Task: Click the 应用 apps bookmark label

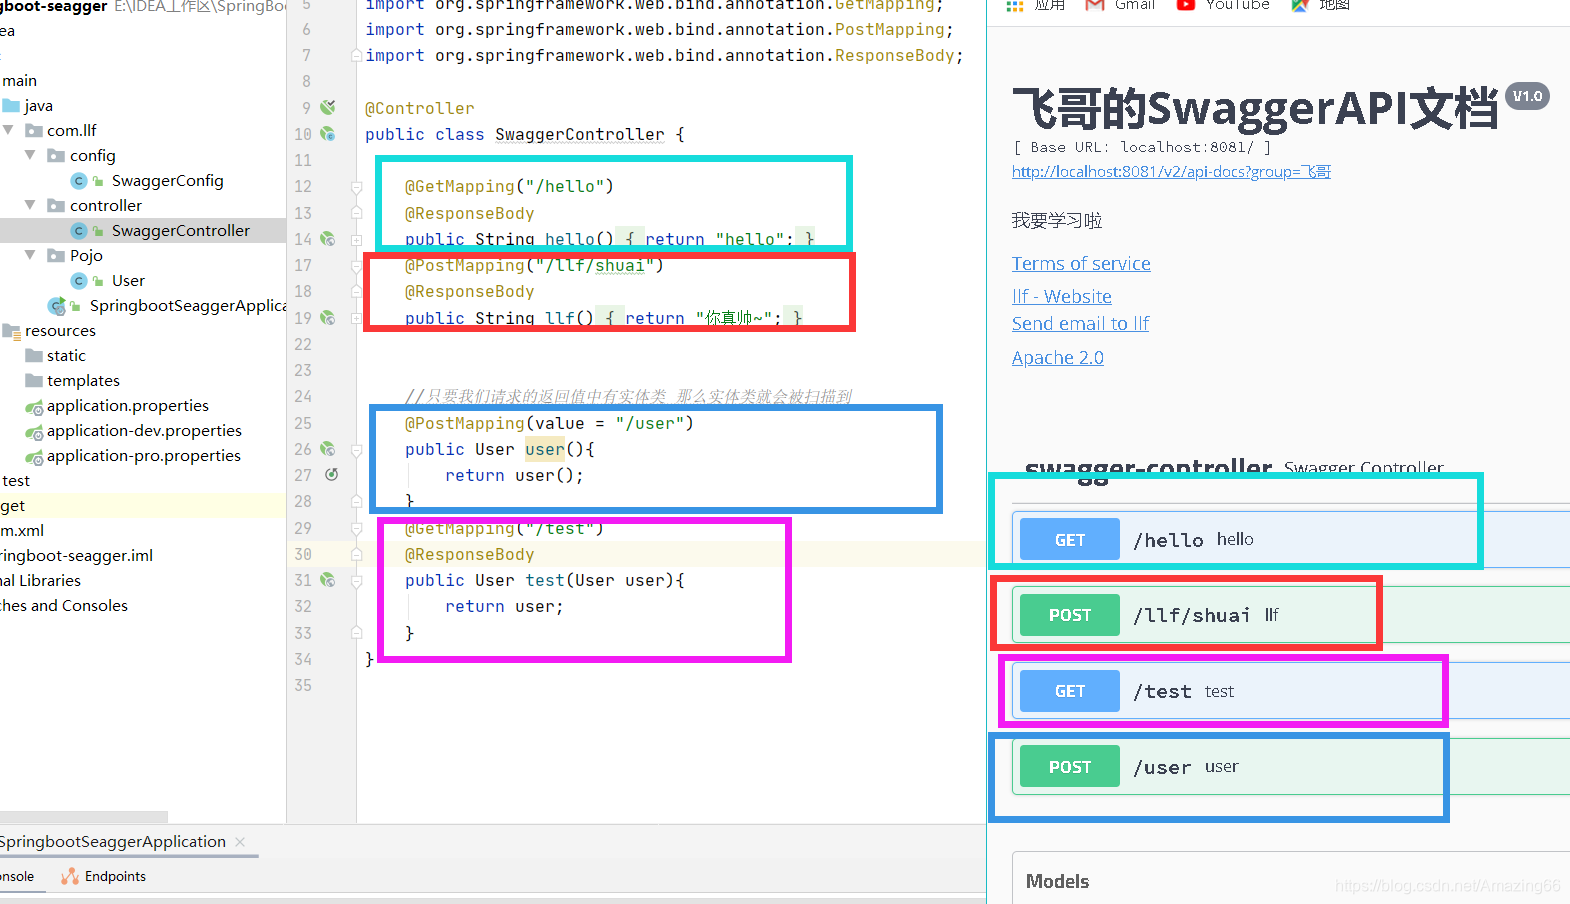Action: coord(1050,5)
